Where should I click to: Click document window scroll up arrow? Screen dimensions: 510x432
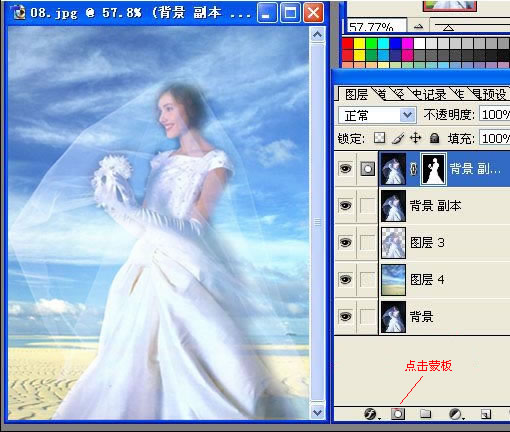point(318,34)
